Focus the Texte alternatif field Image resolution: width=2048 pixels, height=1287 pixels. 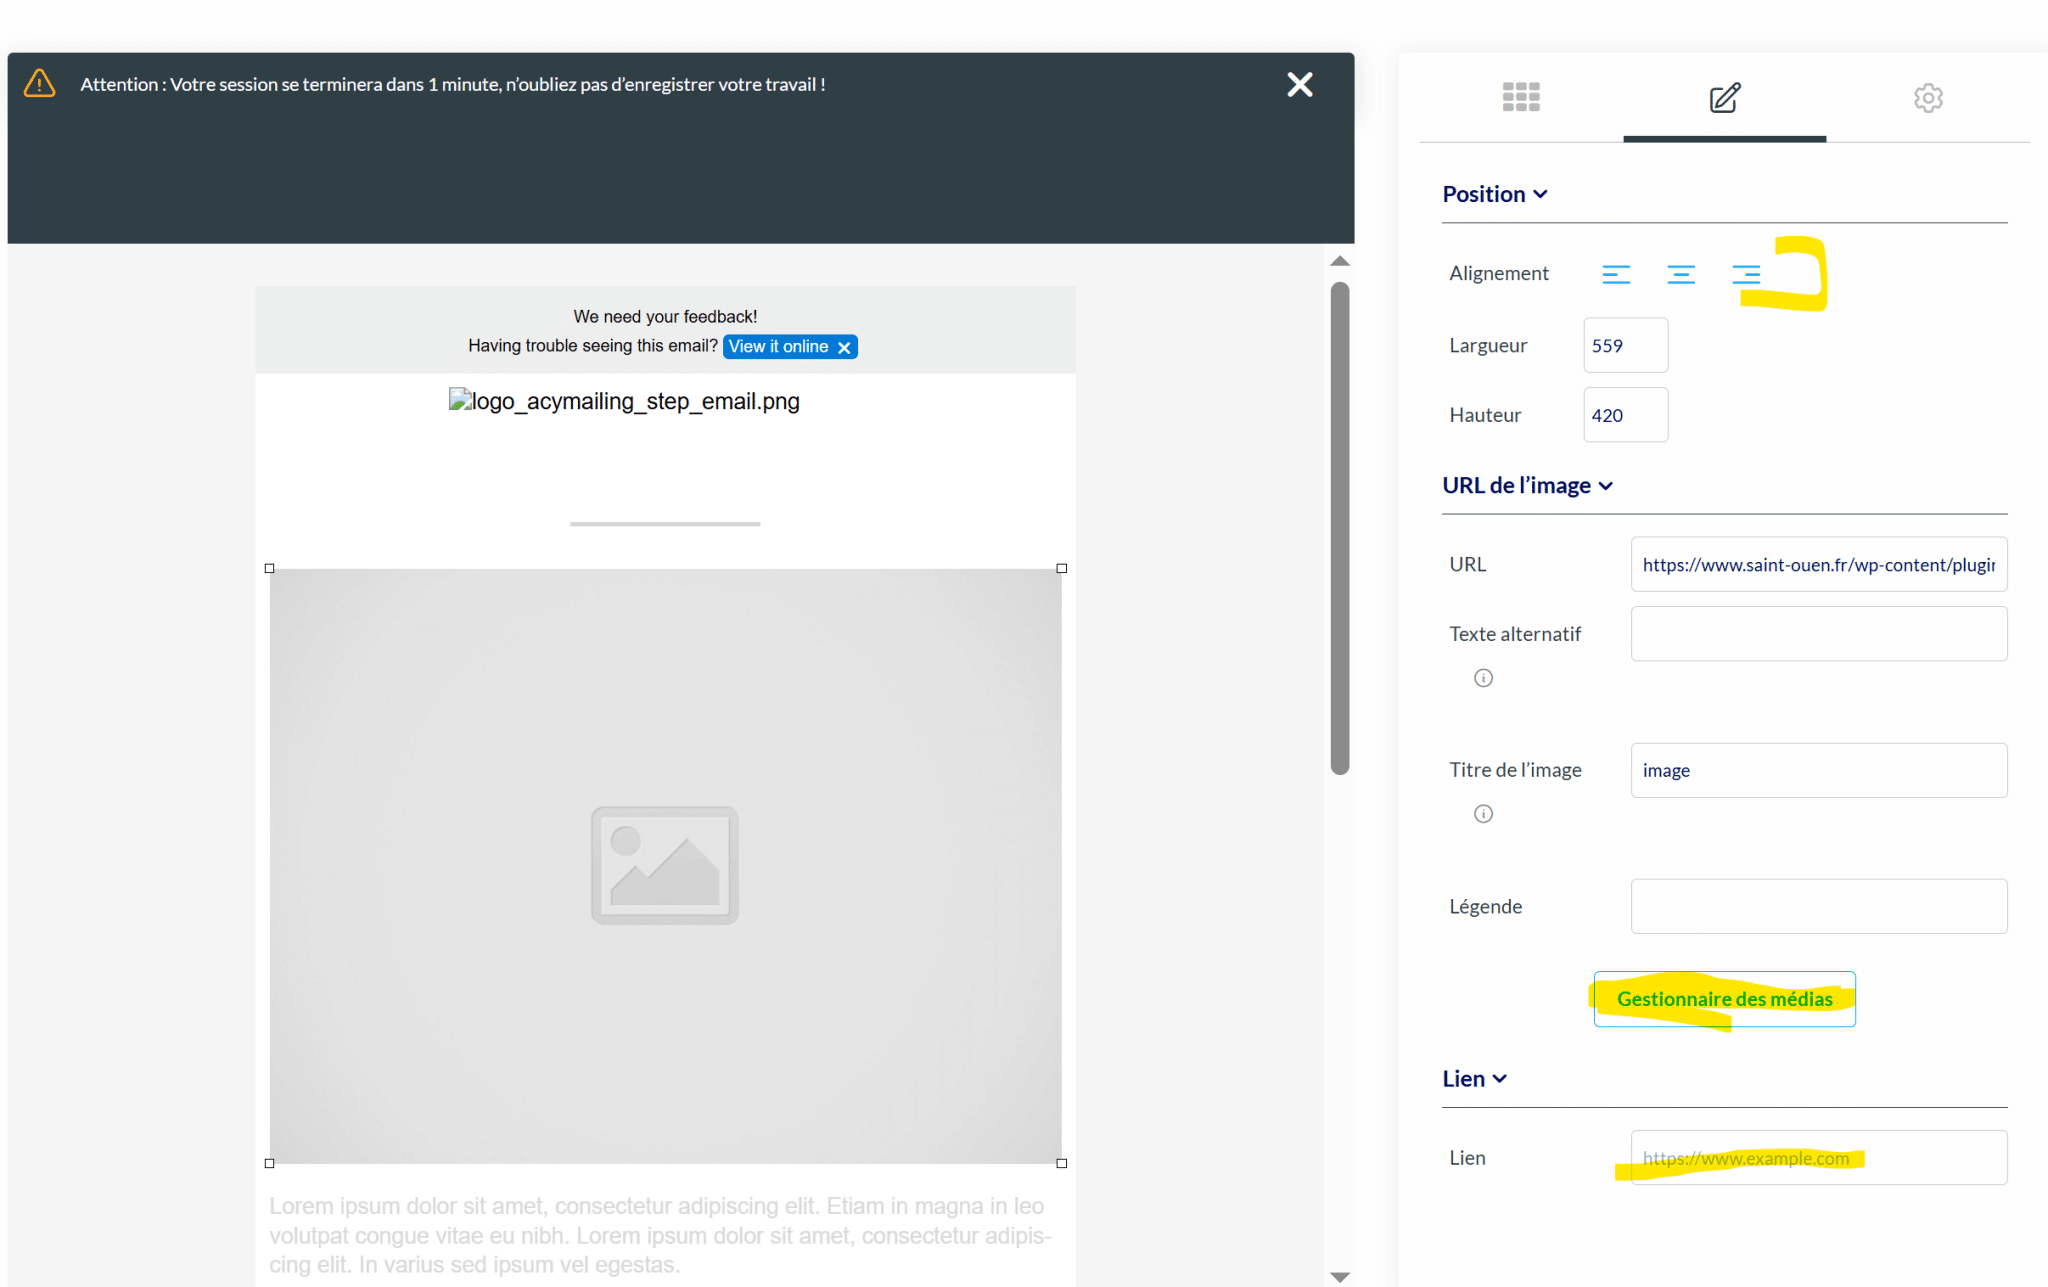click(1818, 634)
